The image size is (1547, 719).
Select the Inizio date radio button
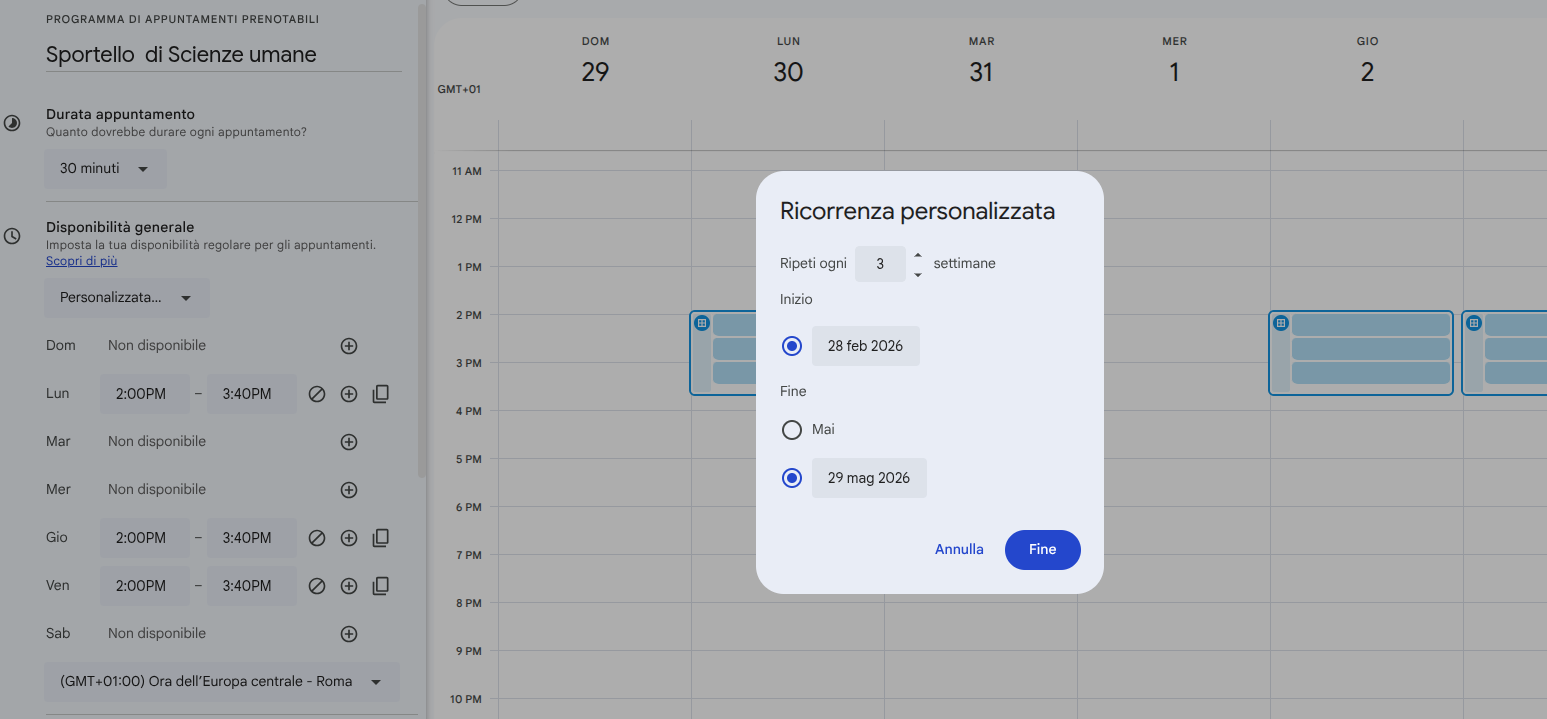(792, 346)
